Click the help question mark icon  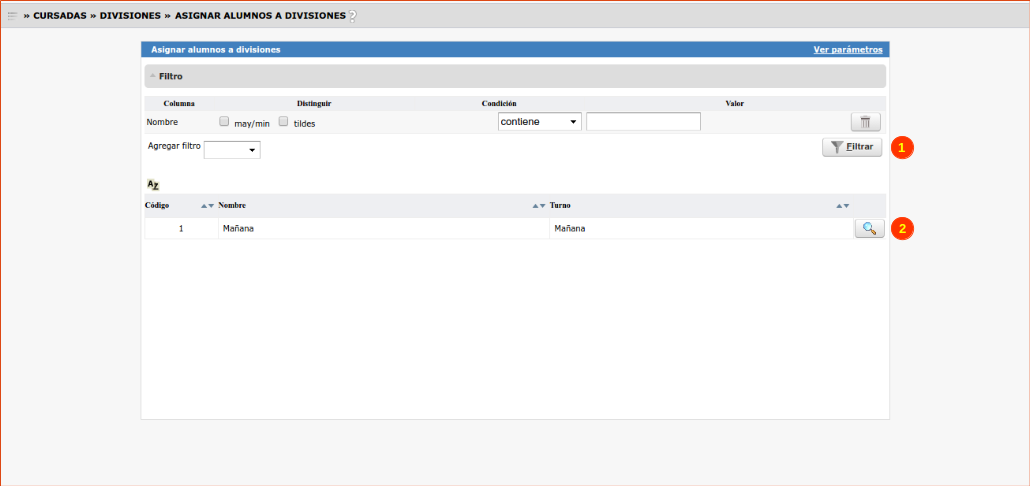click(352, 16)
